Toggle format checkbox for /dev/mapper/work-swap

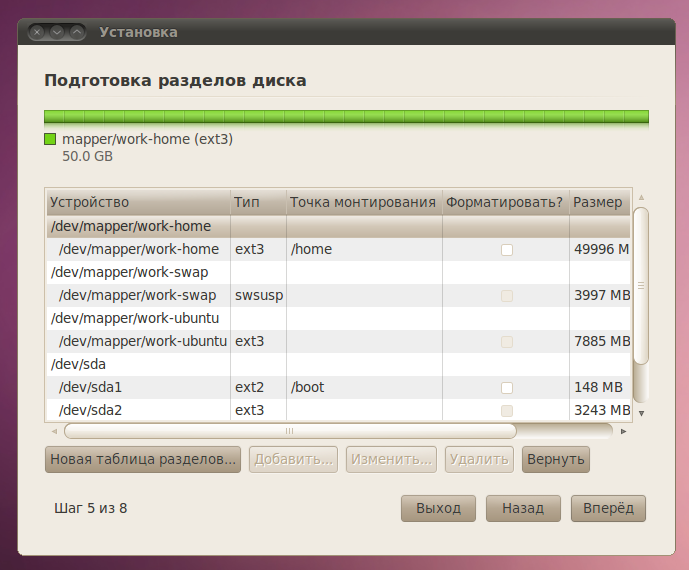coord(507,296)
